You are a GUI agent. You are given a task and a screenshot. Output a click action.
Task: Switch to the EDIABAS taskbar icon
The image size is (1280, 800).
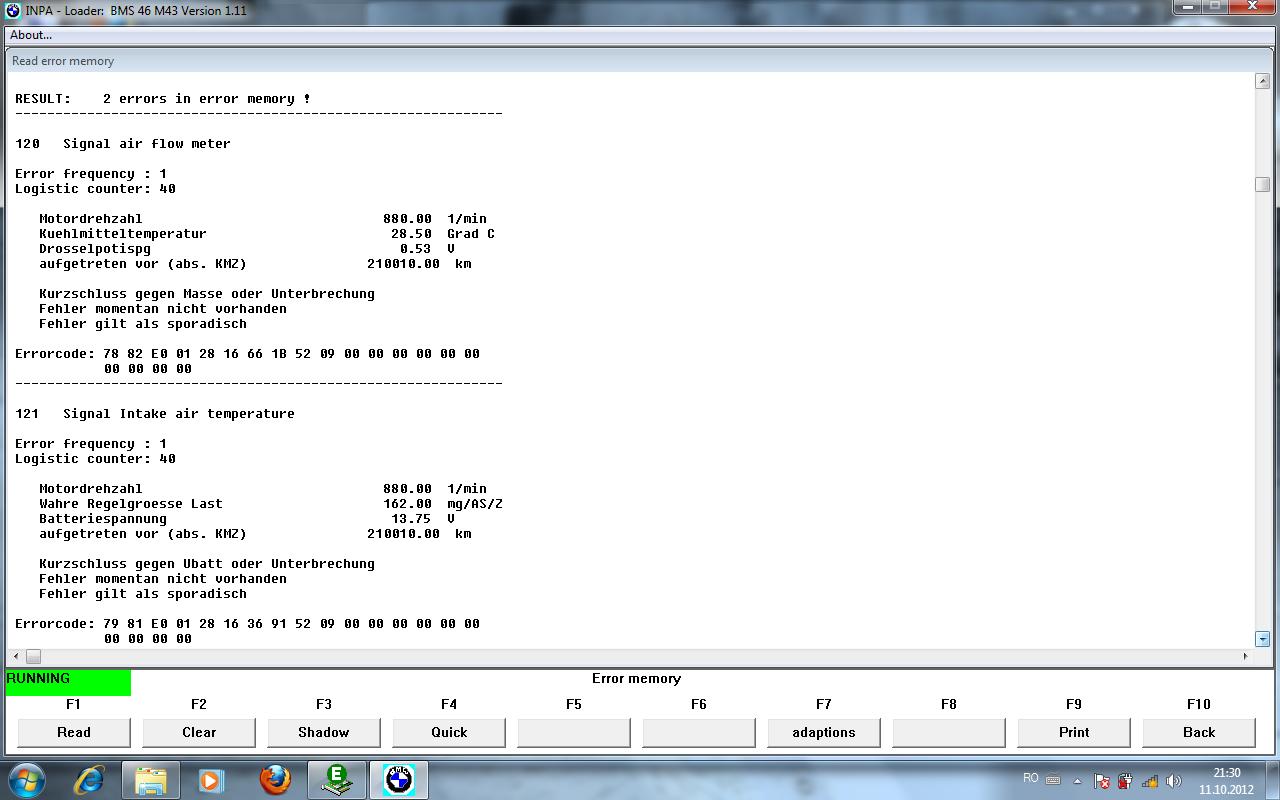(x=336, y=780)
